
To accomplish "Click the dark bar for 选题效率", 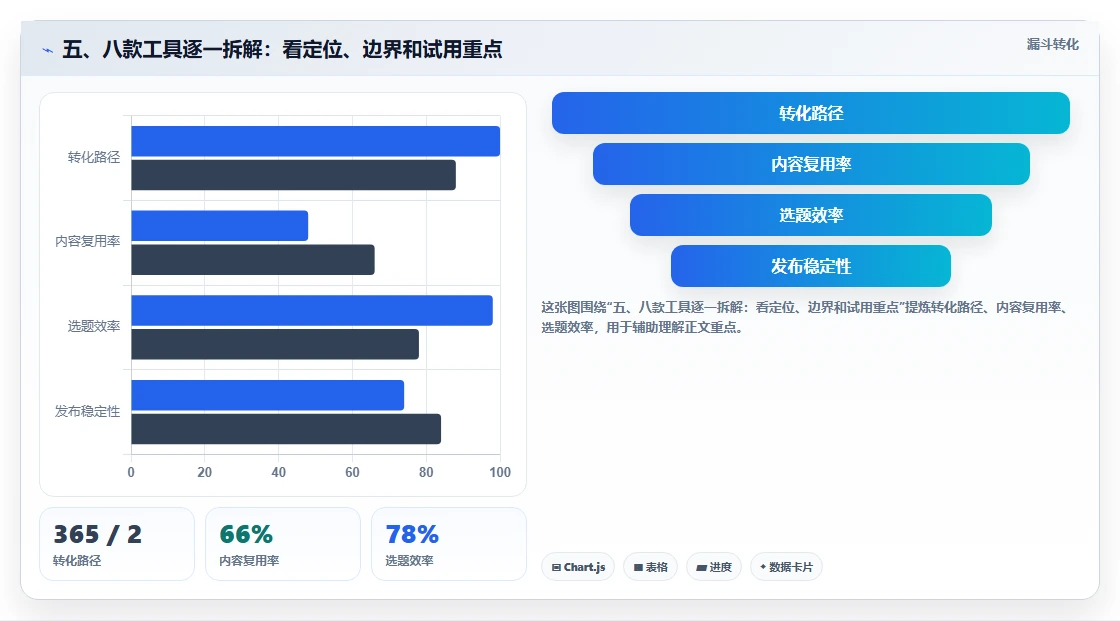I will pos(275,344).
